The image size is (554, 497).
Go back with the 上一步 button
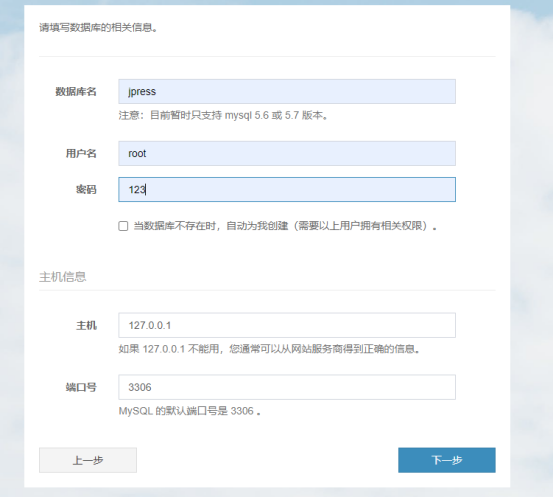pyautogui.click(x=88, y=460)
